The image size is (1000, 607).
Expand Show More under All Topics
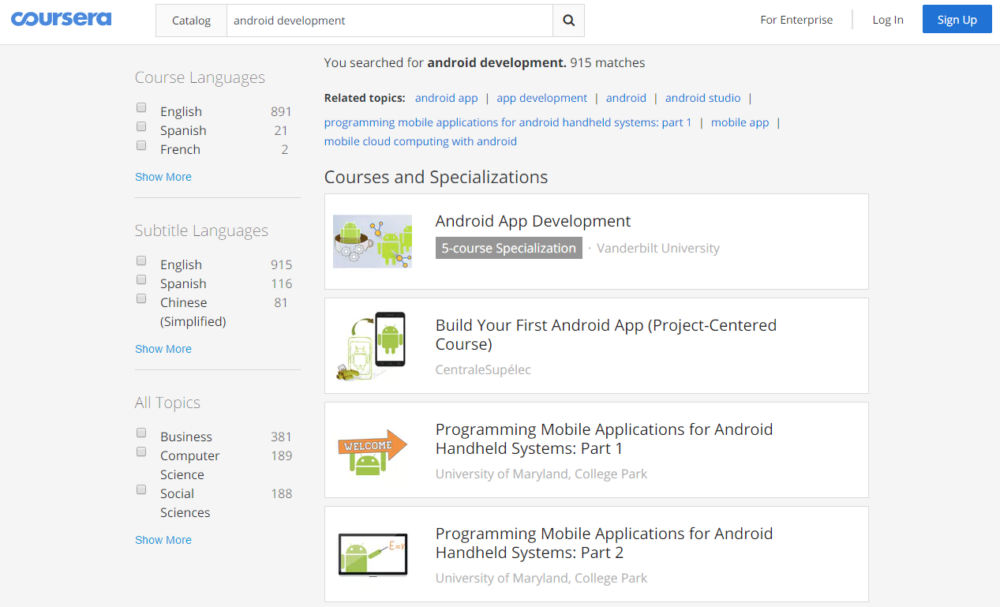pos(163,540)
